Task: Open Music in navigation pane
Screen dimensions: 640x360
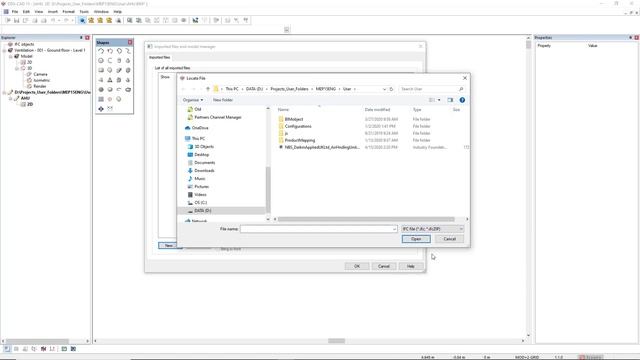Action: (x=200, y=179)
